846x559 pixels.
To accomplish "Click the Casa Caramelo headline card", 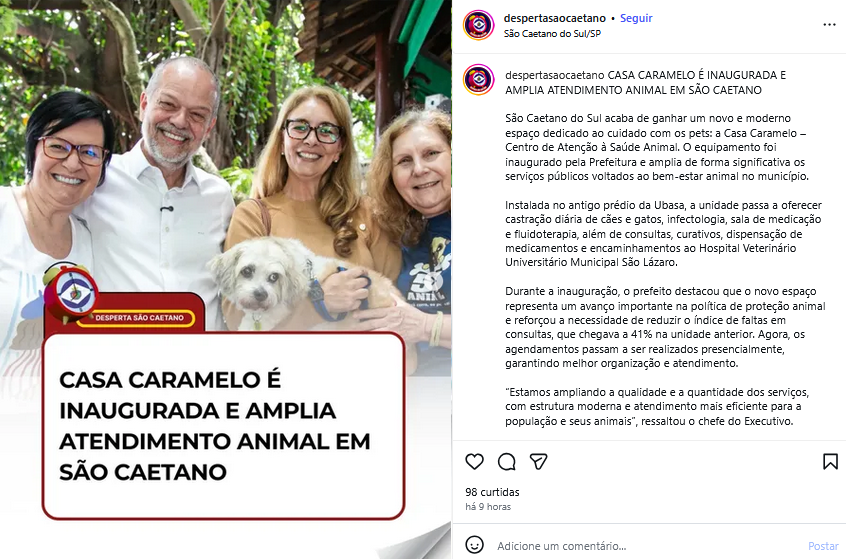I will point(223,426).
